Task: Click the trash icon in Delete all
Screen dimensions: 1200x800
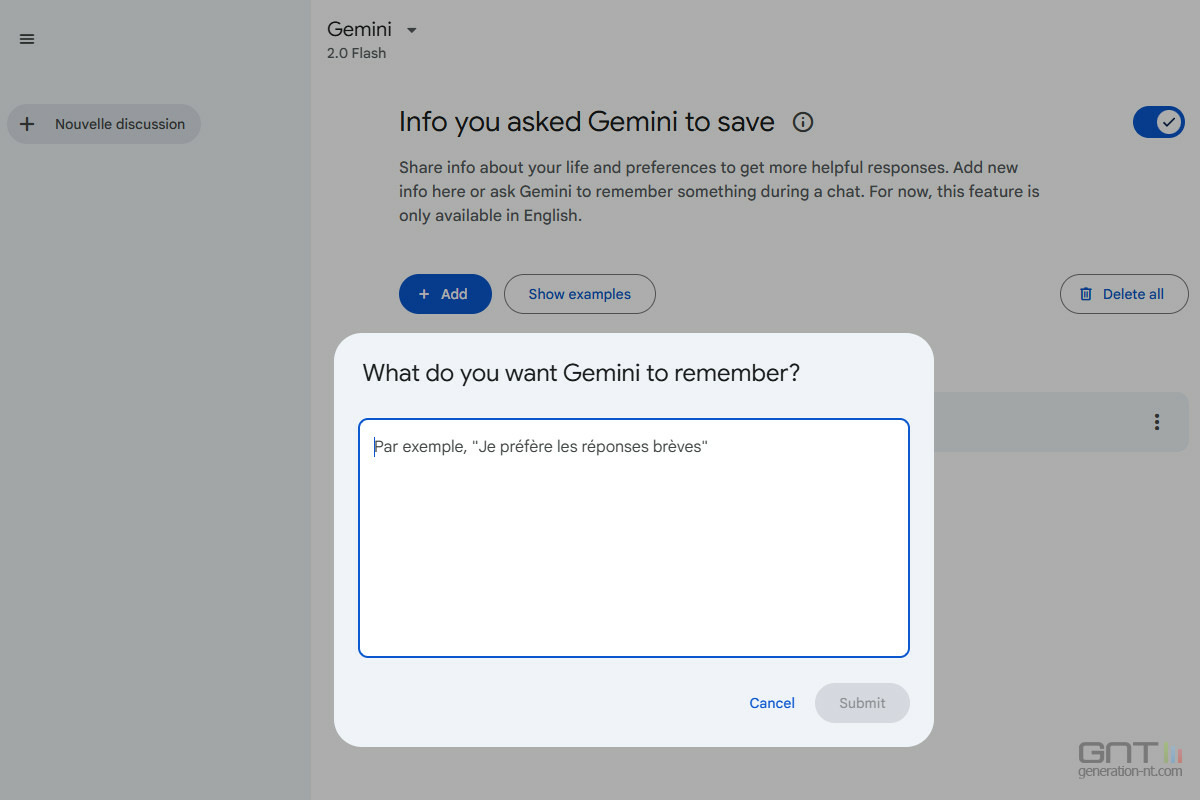Action: tap(1086, 294)
